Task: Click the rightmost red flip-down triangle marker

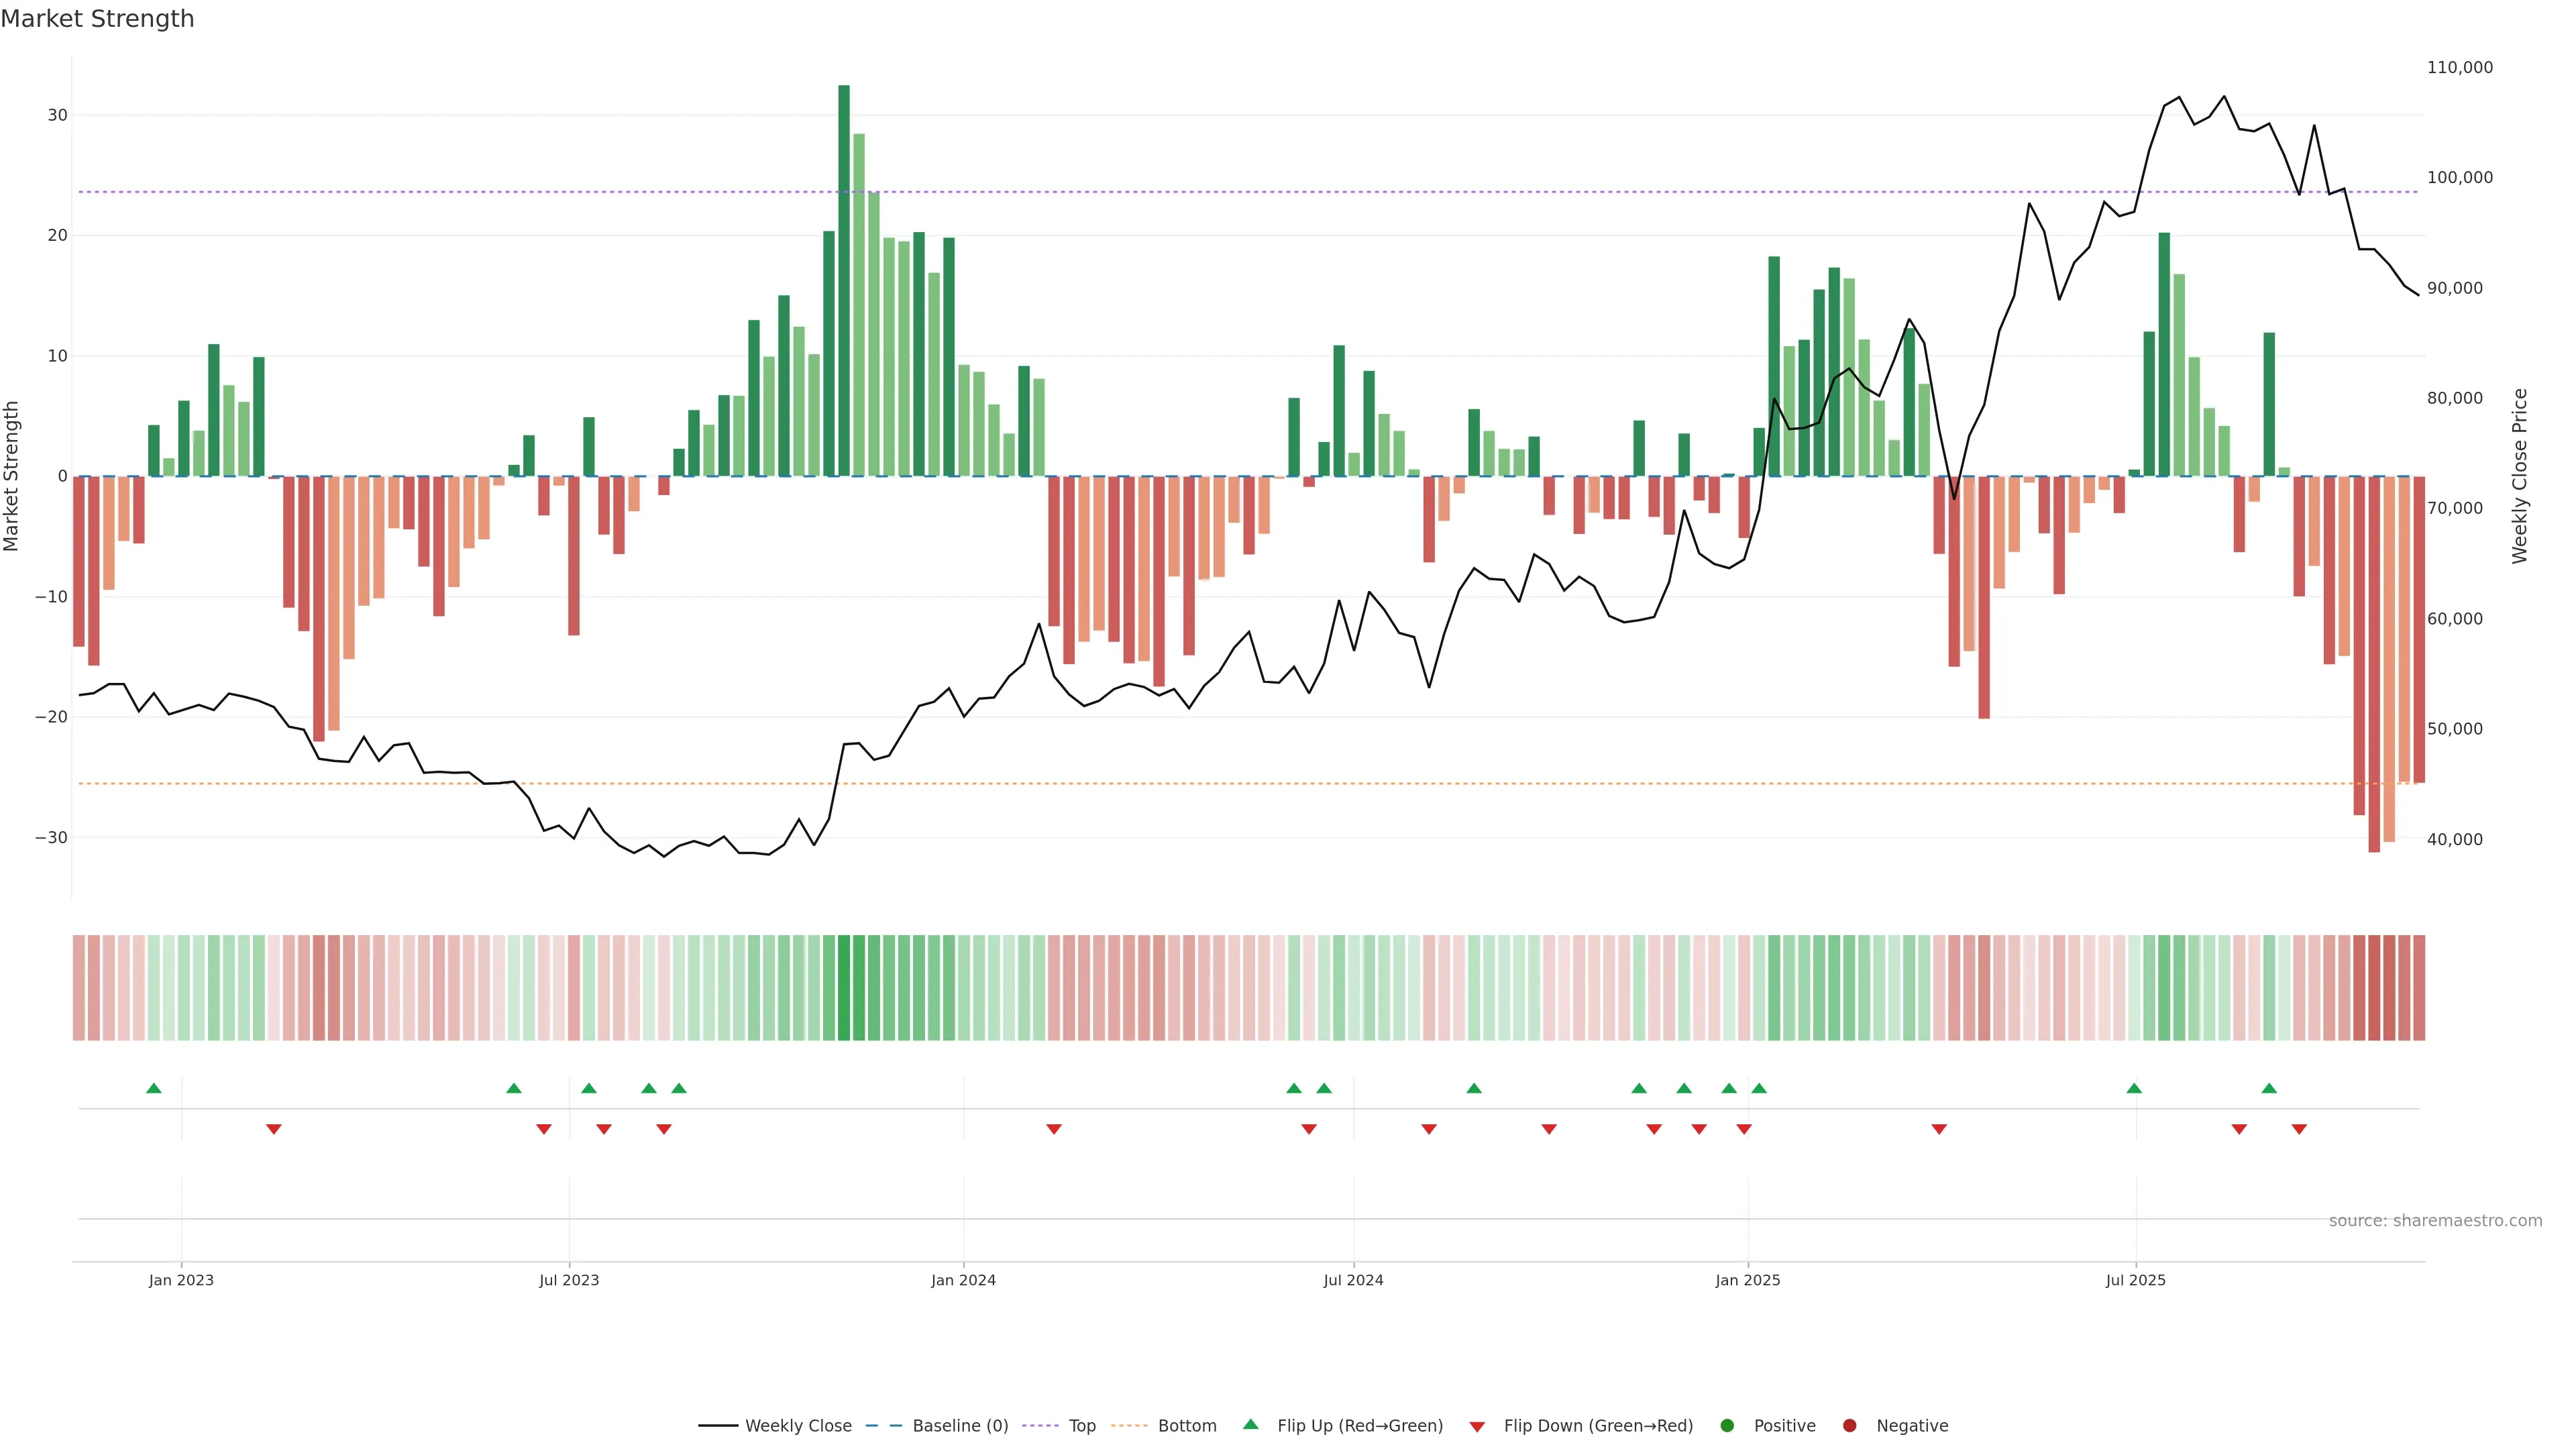Action: pyautogui.click(x=2299, y=1129)
